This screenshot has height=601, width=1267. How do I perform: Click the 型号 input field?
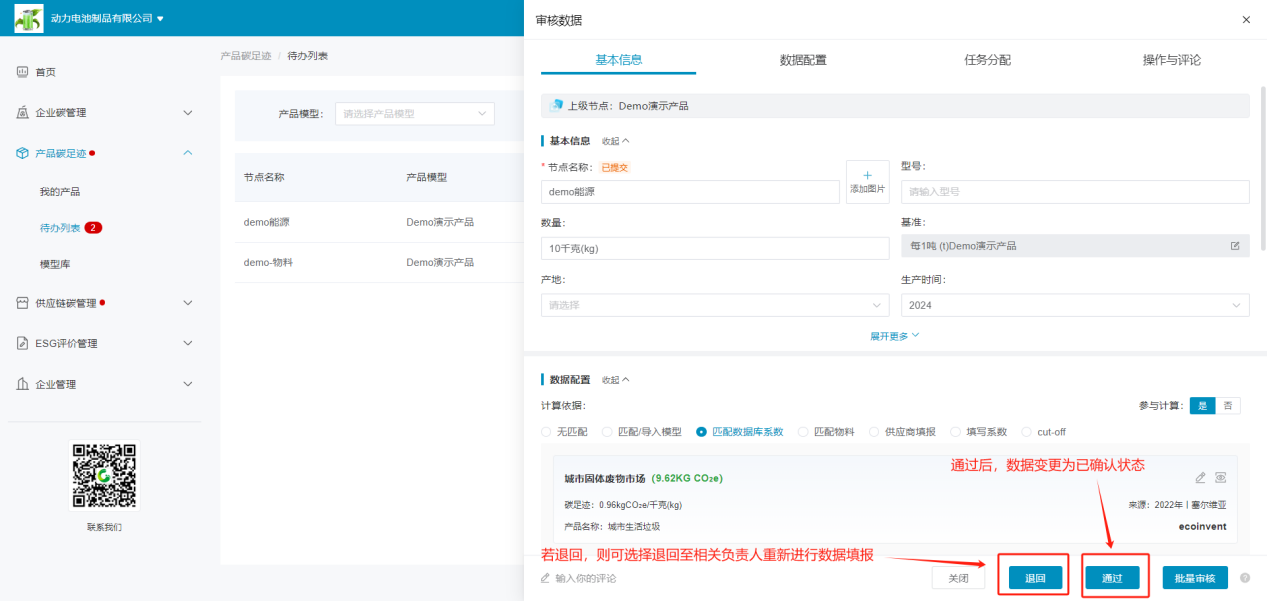1074,191
